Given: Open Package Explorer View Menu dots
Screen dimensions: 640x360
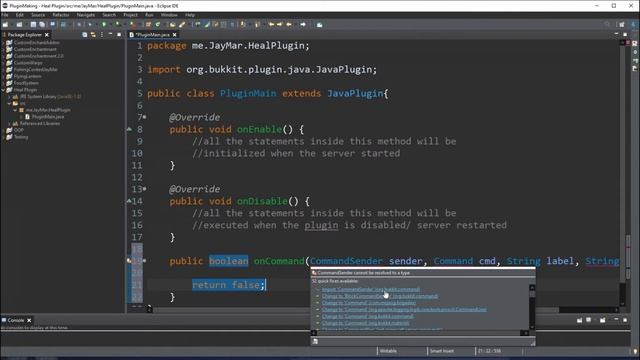Looking at the screenshot, I should click(x=102, y=35).
